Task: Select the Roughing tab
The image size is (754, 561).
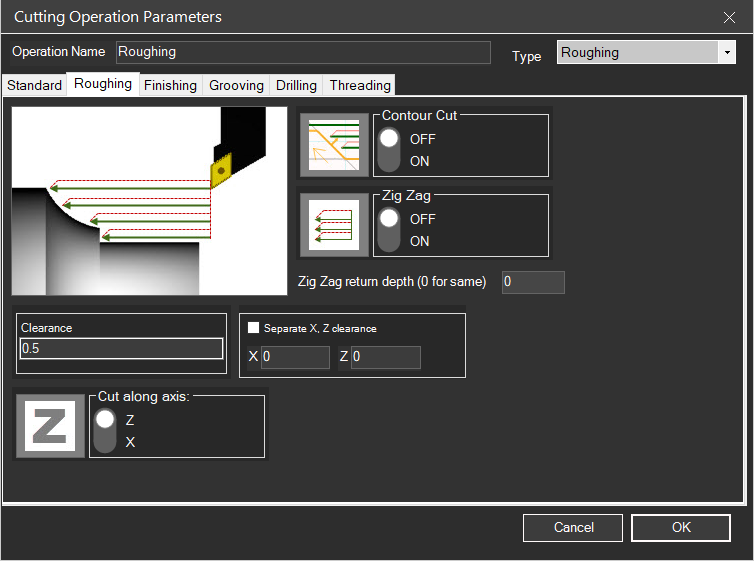Action: coord(103,84)
